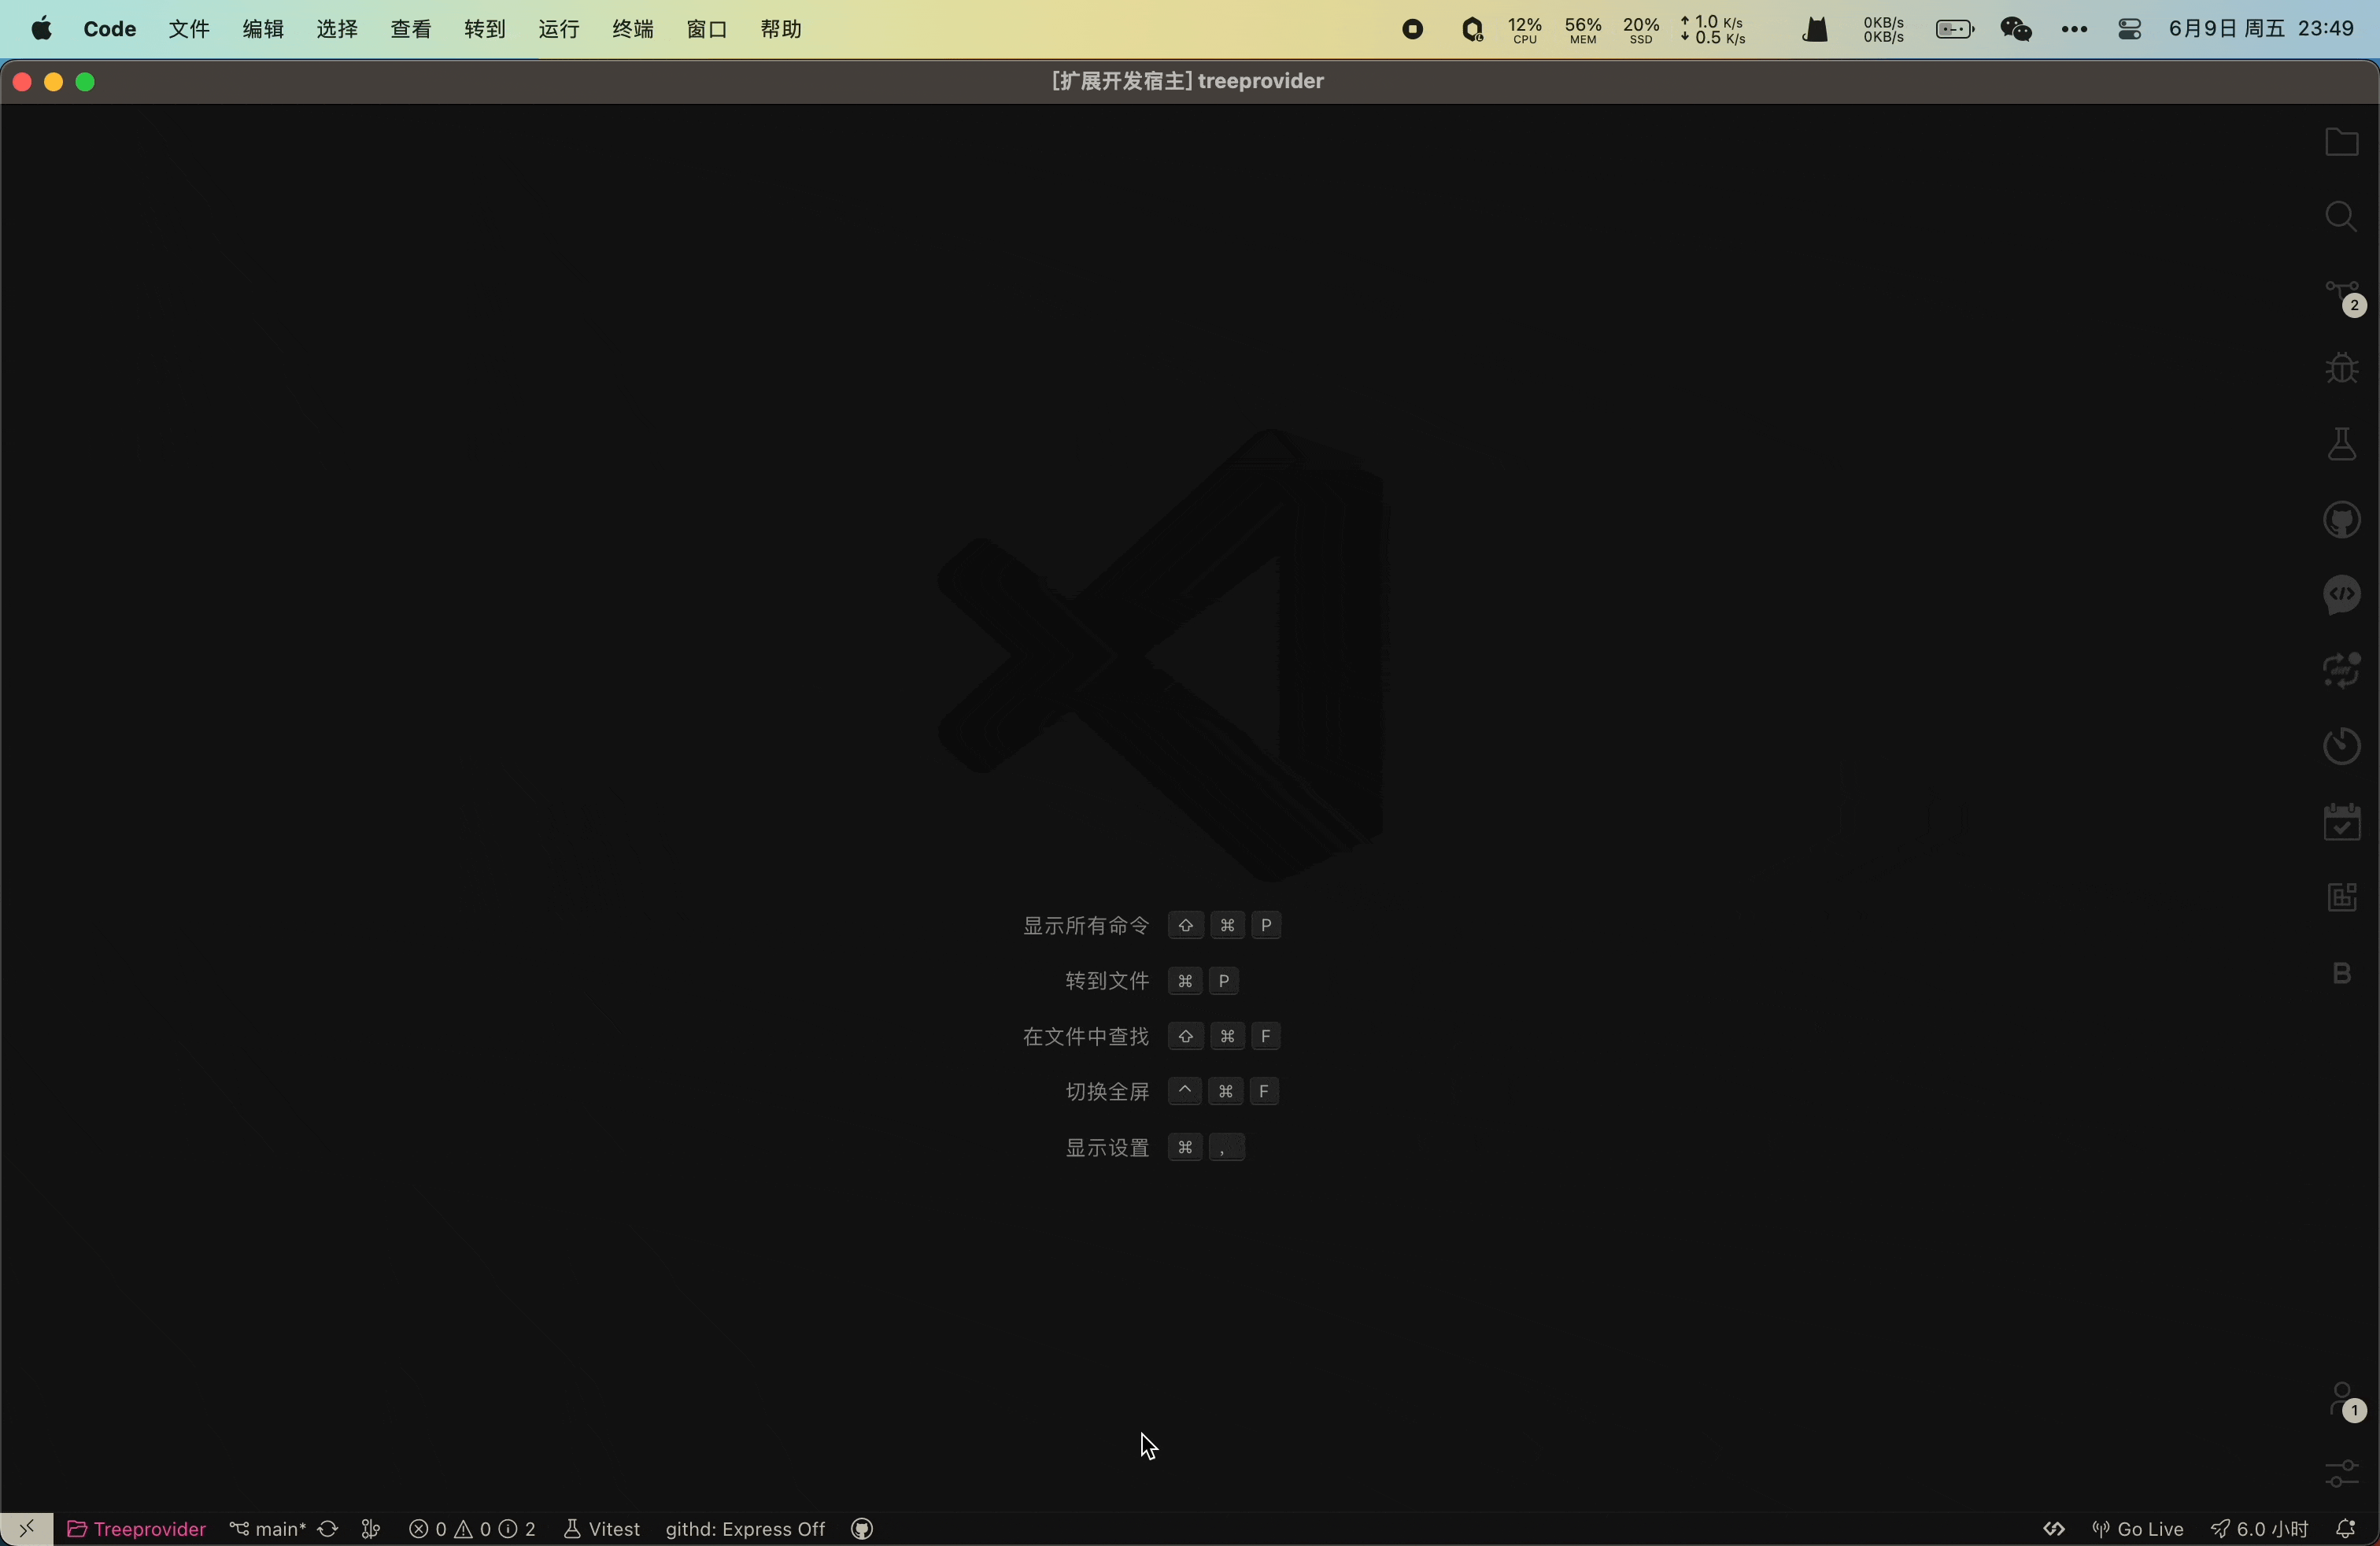Select the Vitest item in the status bar
The height and width of the screenshot is (1546, 2380).
[x=600, y=1529]
